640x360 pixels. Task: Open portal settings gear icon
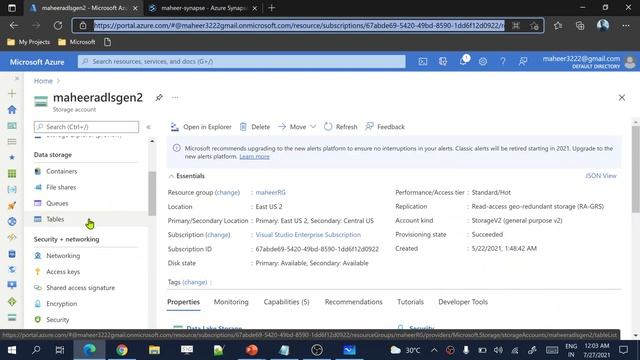click(483, 62)
